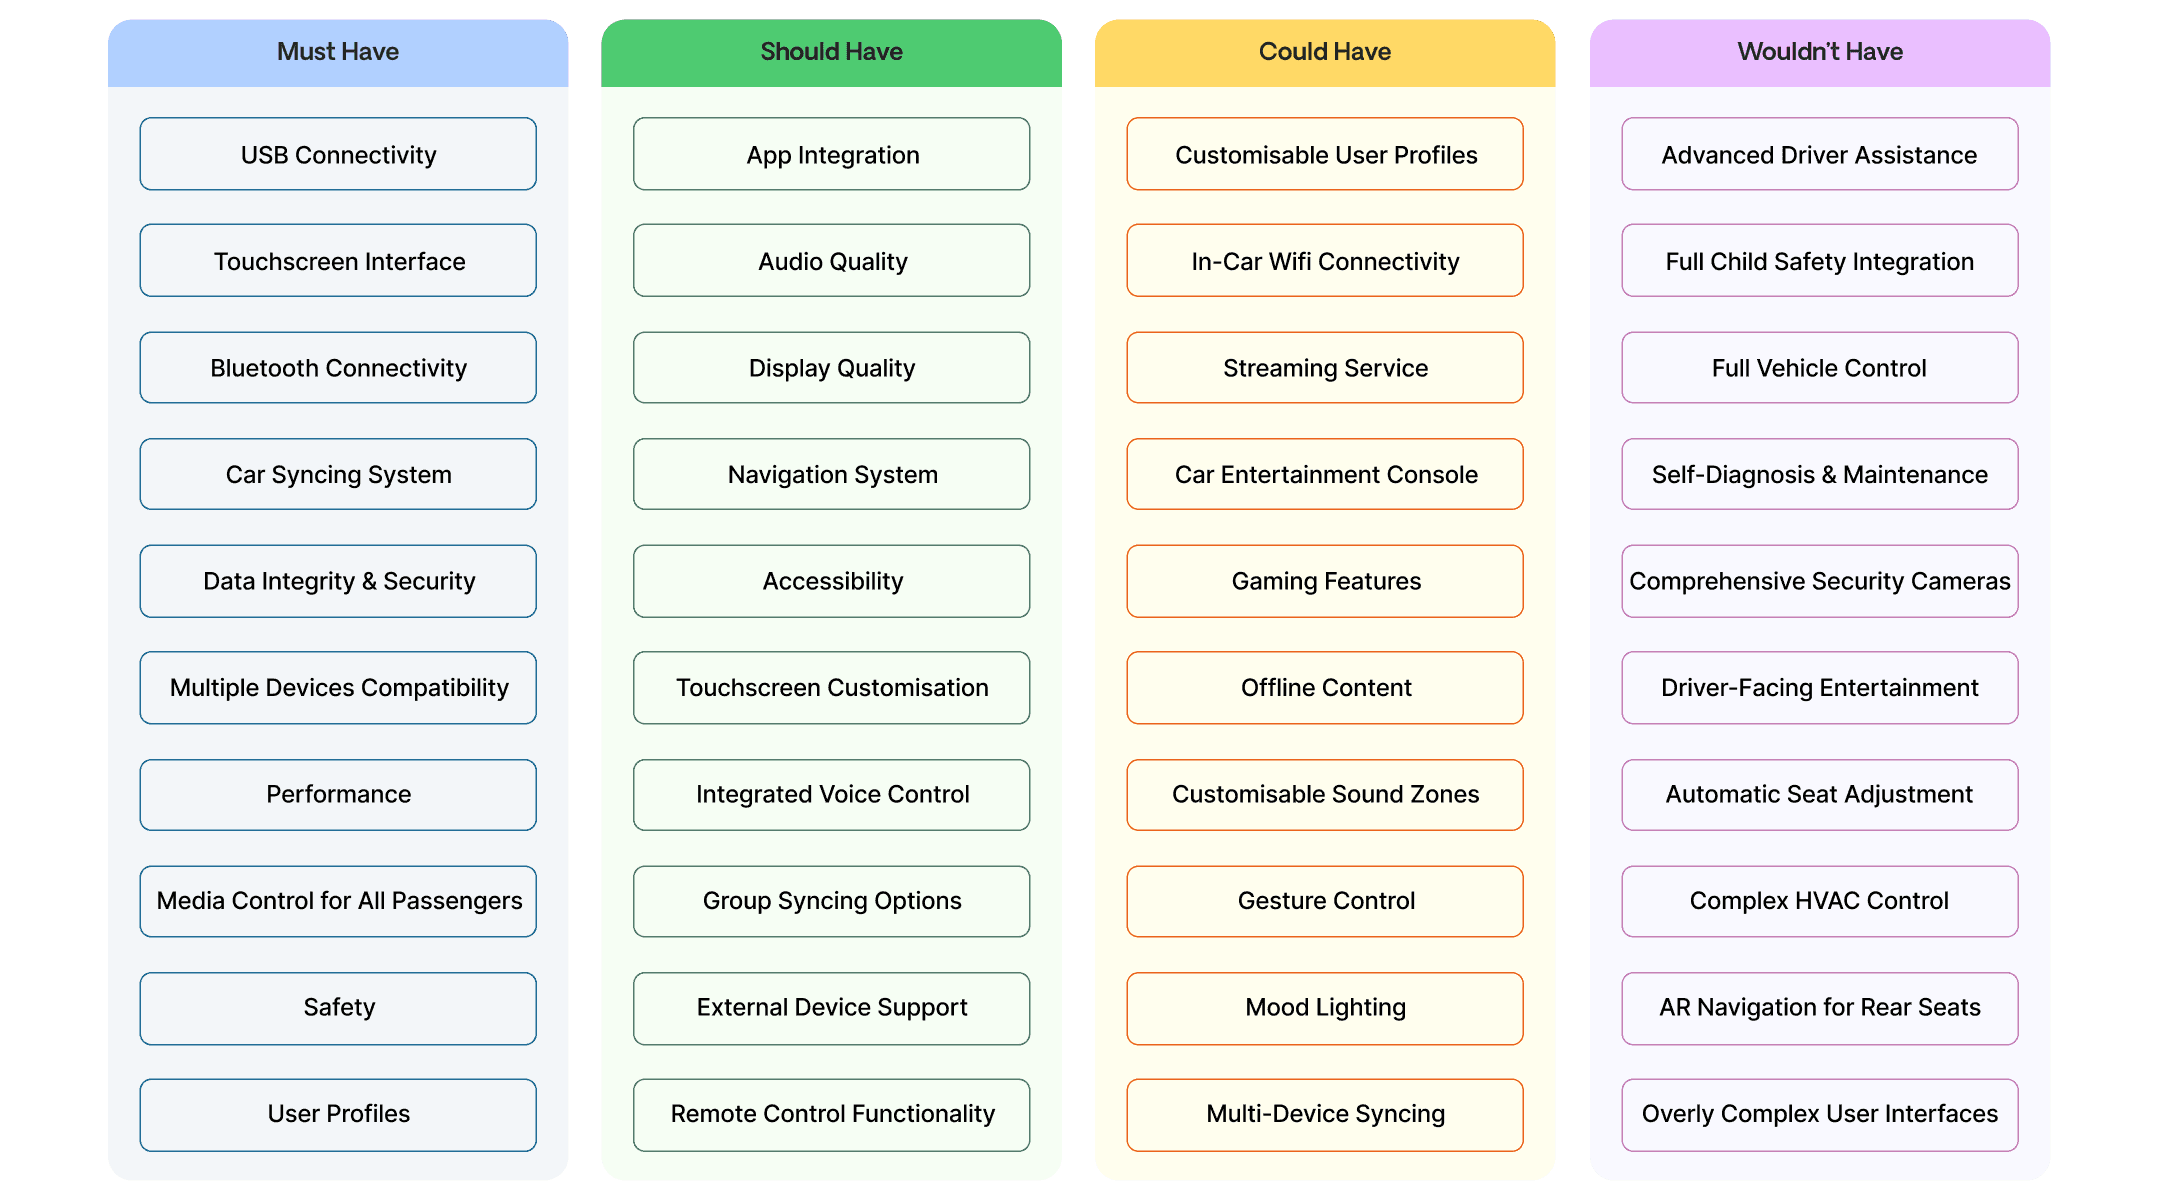Image resolution: width=2160 pixels, height=1200 pixels.
Task: Select Advanced Driver Assistance card
Action: 1810,152
